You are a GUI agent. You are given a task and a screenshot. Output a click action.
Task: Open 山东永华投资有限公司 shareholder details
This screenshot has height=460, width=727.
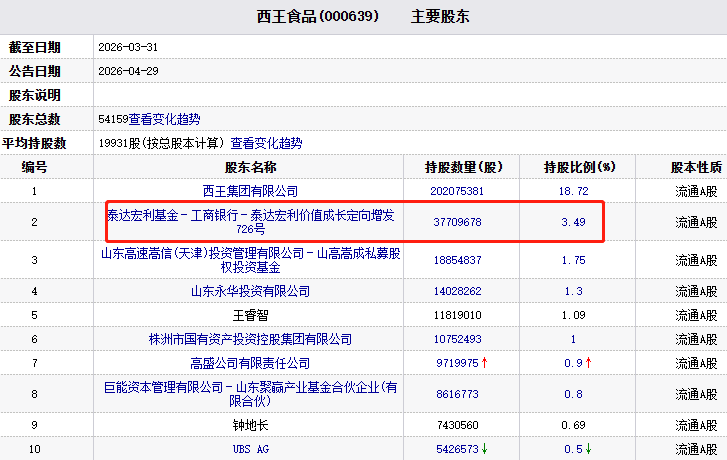click(x=250, y=291)
